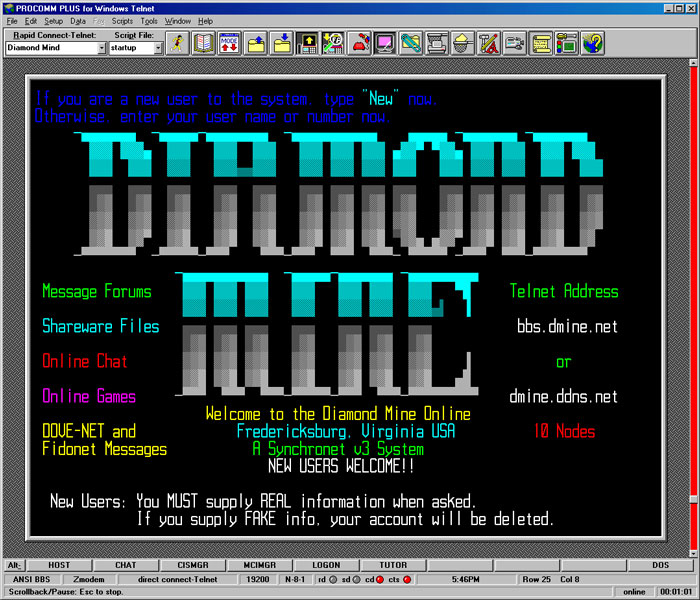
Task: Click the red telephone hang-up icon
Action: tap(360, 43)
